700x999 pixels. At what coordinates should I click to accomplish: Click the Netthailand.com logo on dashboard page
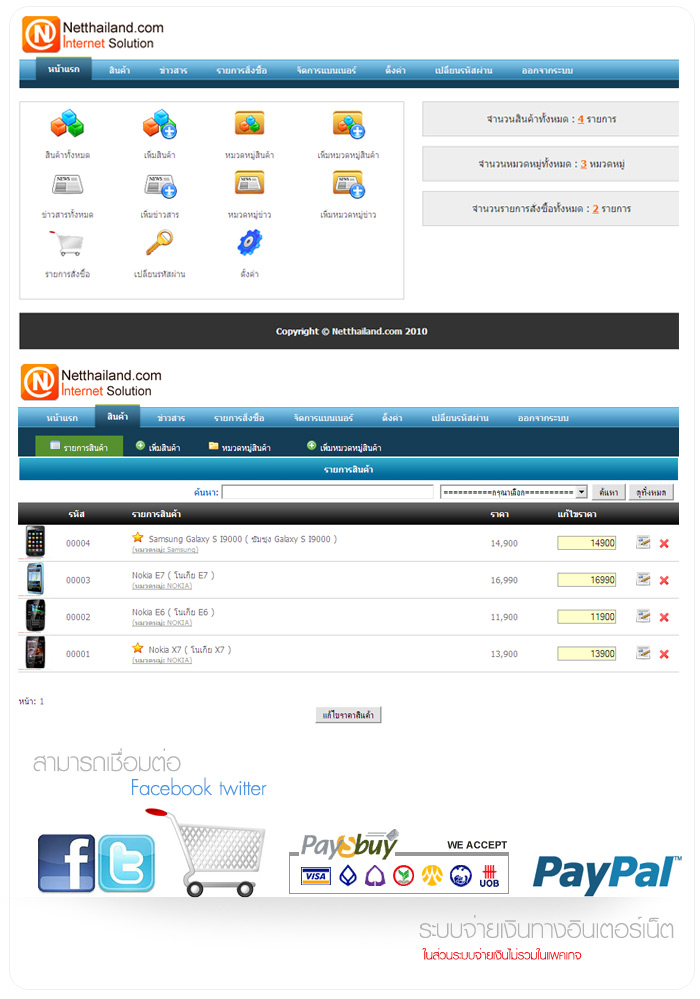tap(93, 34)
